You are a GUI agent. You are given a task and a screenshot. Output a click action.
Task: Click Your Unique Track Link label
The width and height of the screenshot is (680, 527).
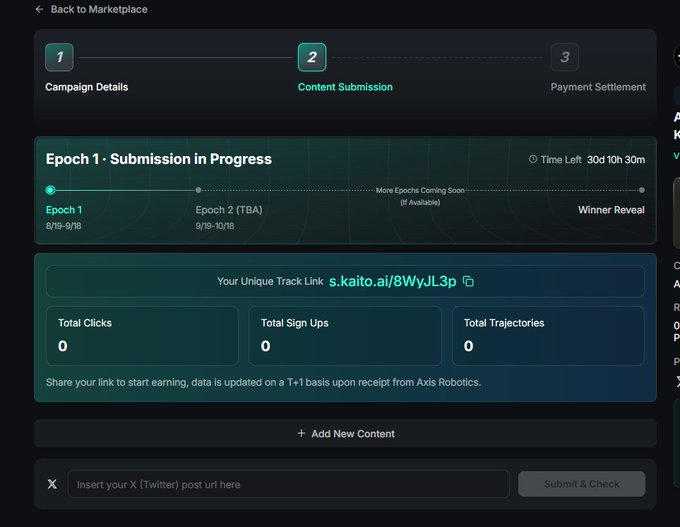(x=270, y=282)
